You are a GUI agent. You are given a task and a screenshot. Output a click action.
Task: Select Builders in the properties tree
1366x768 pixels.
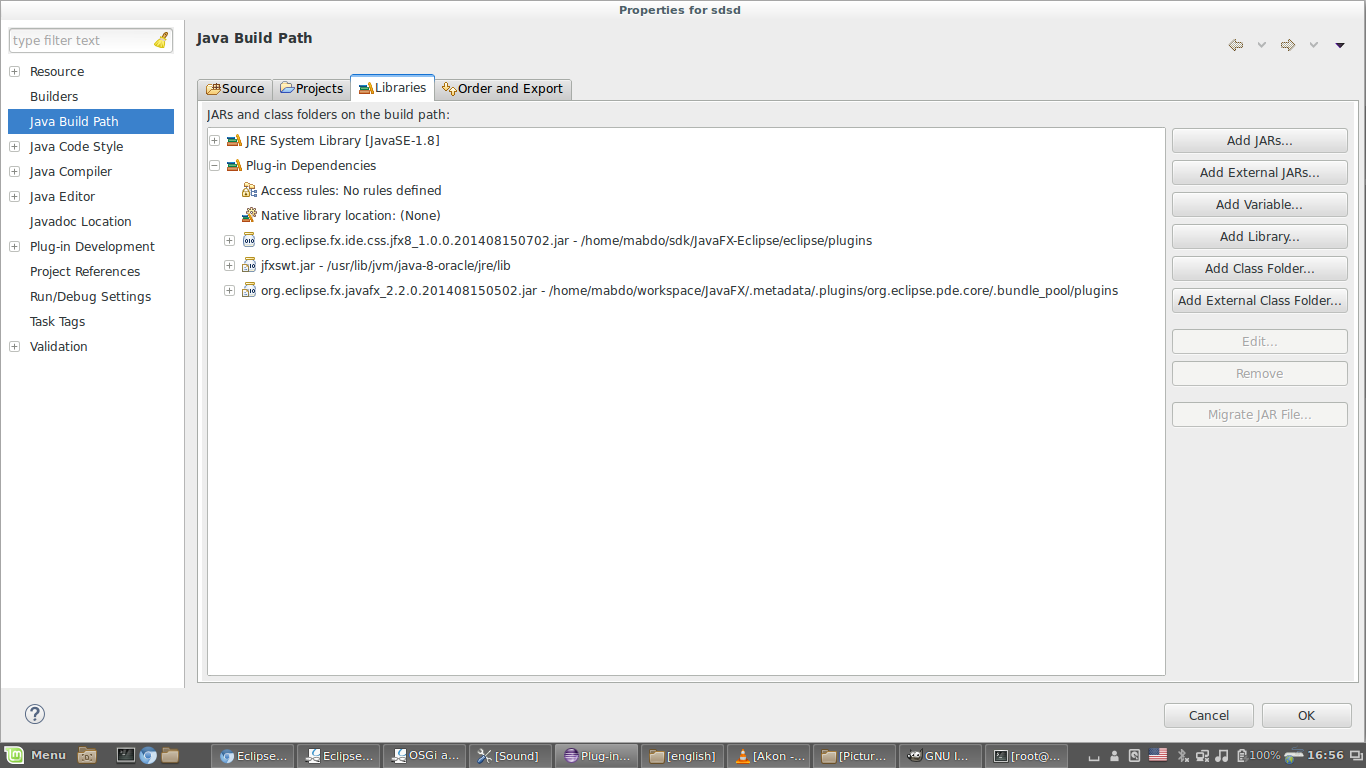click(x=54, y=97)
